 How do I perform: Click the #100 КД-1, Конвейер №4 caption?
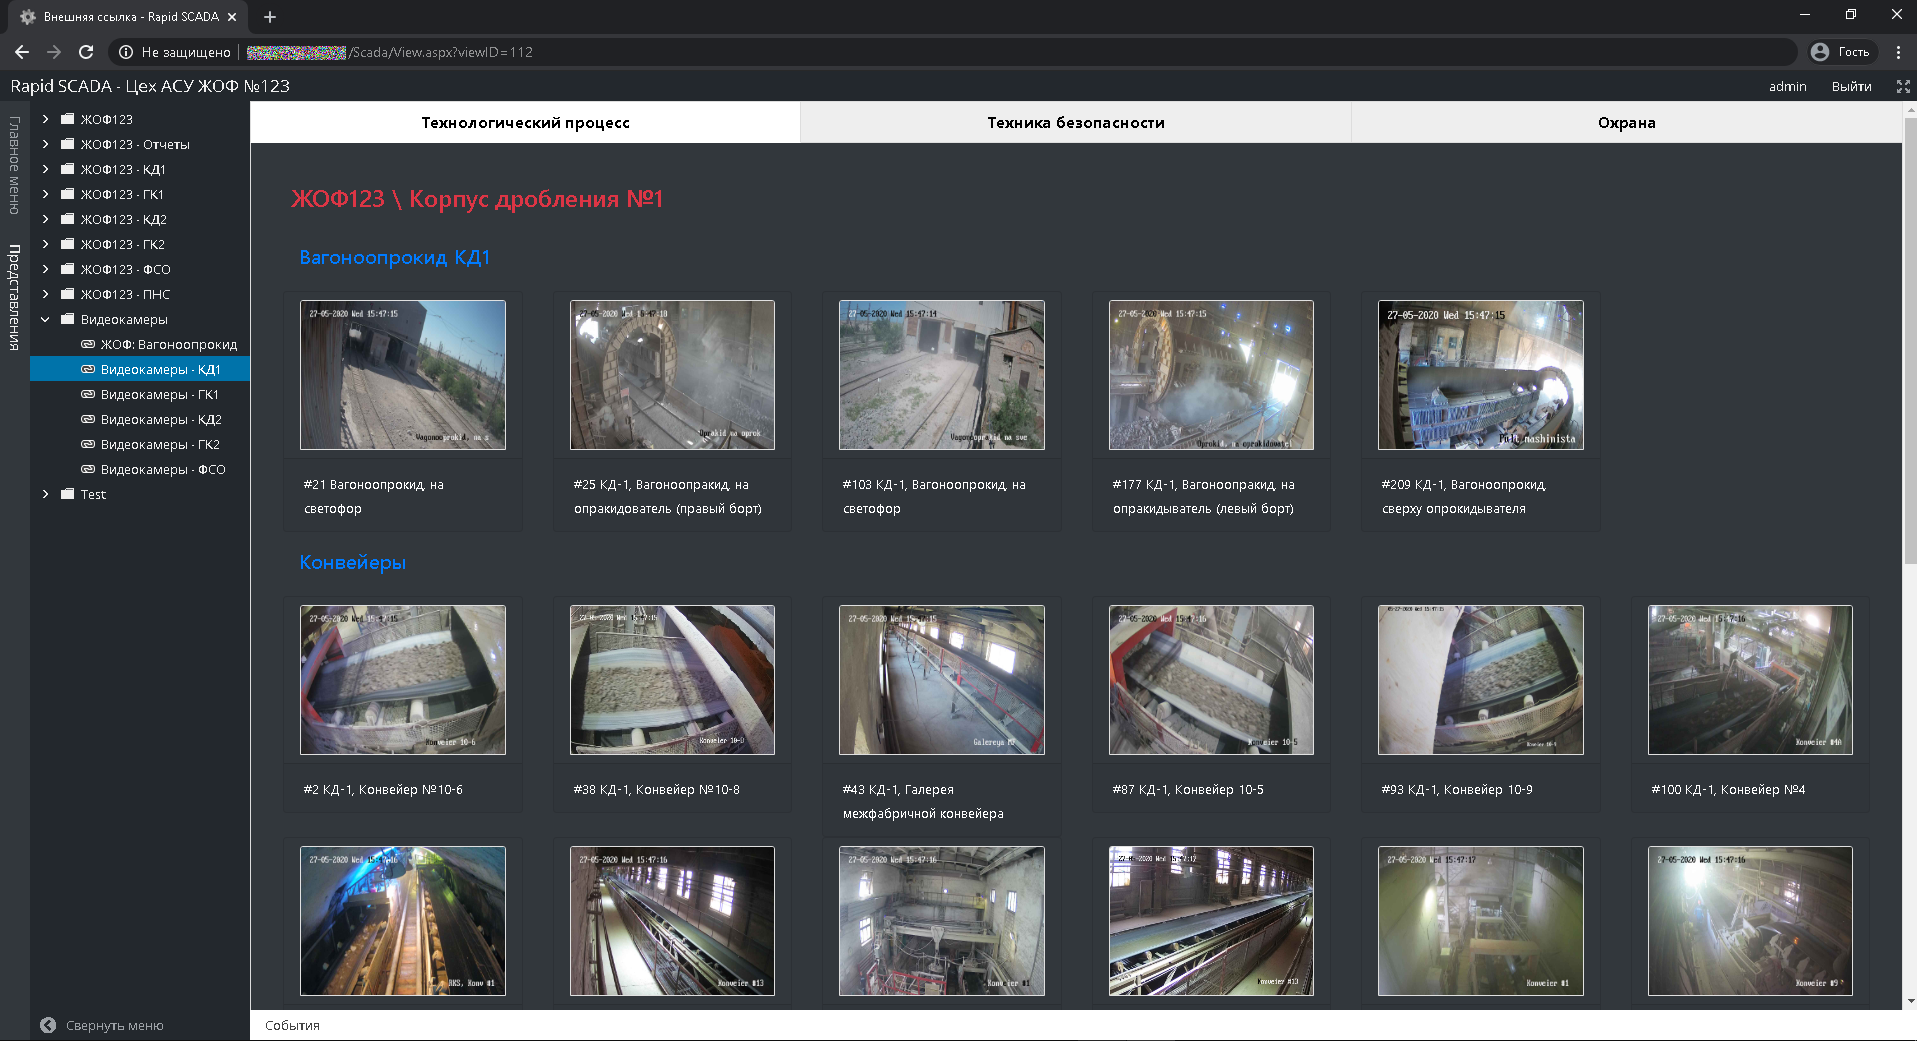coord(1728,790)
